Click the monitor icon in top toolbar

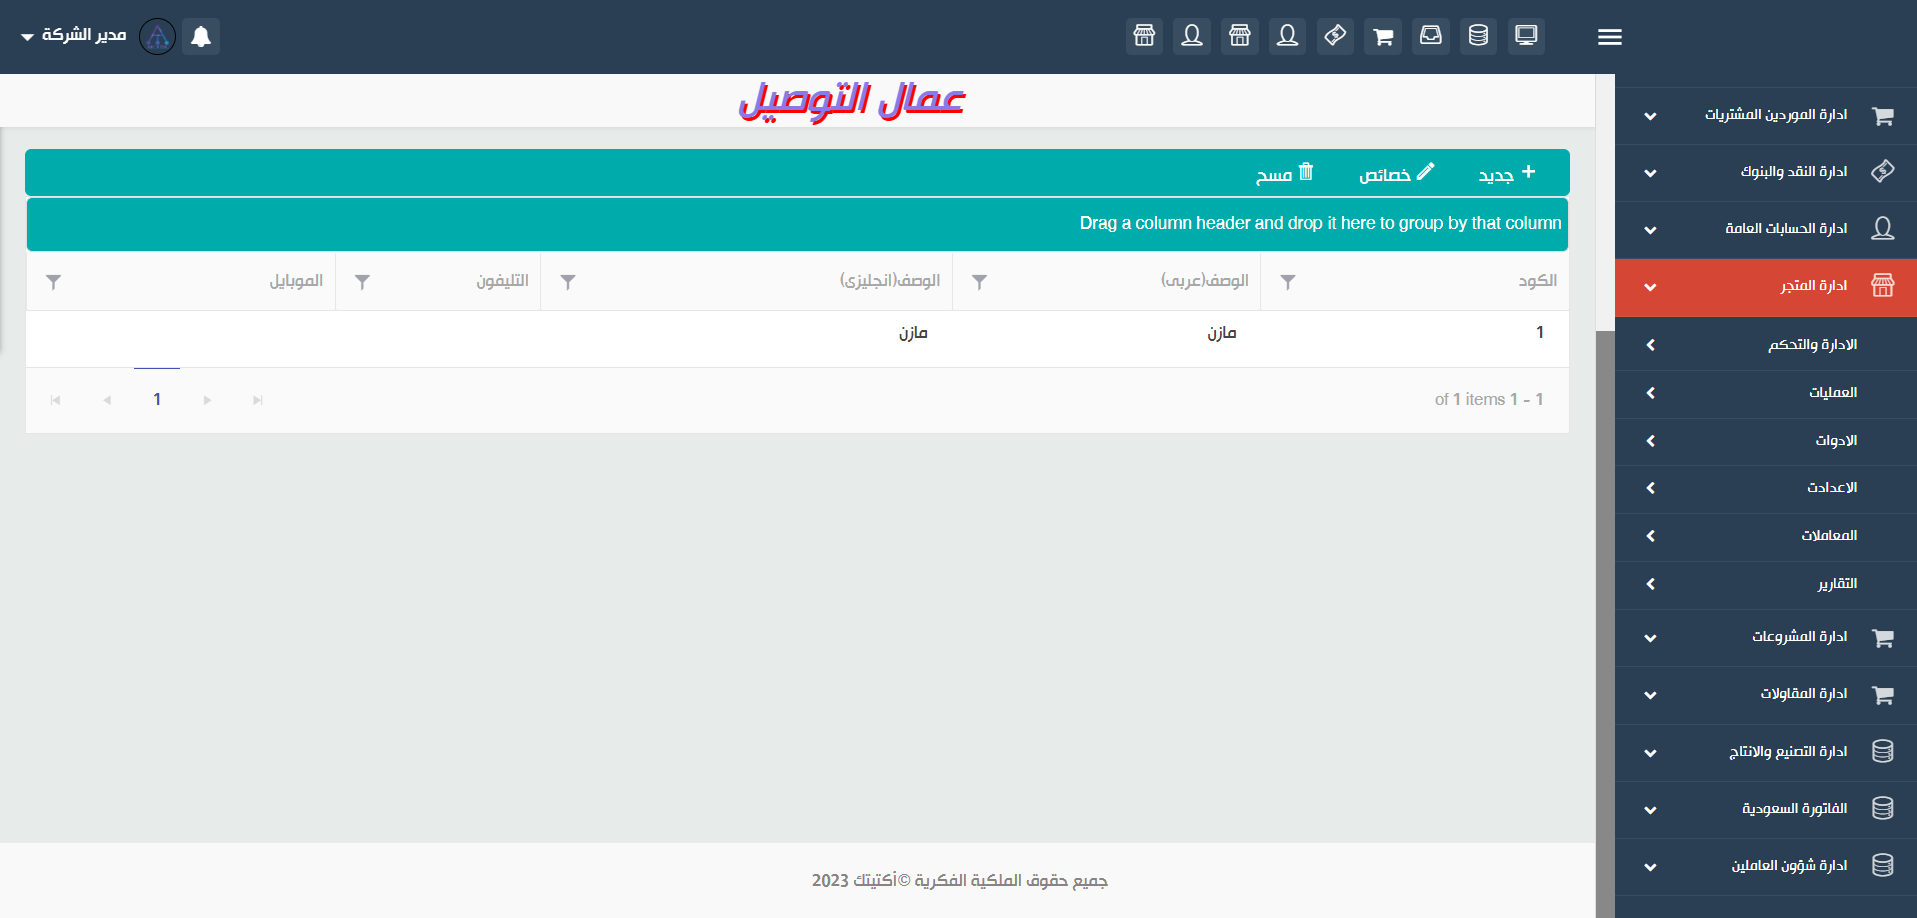point(1526,36)
